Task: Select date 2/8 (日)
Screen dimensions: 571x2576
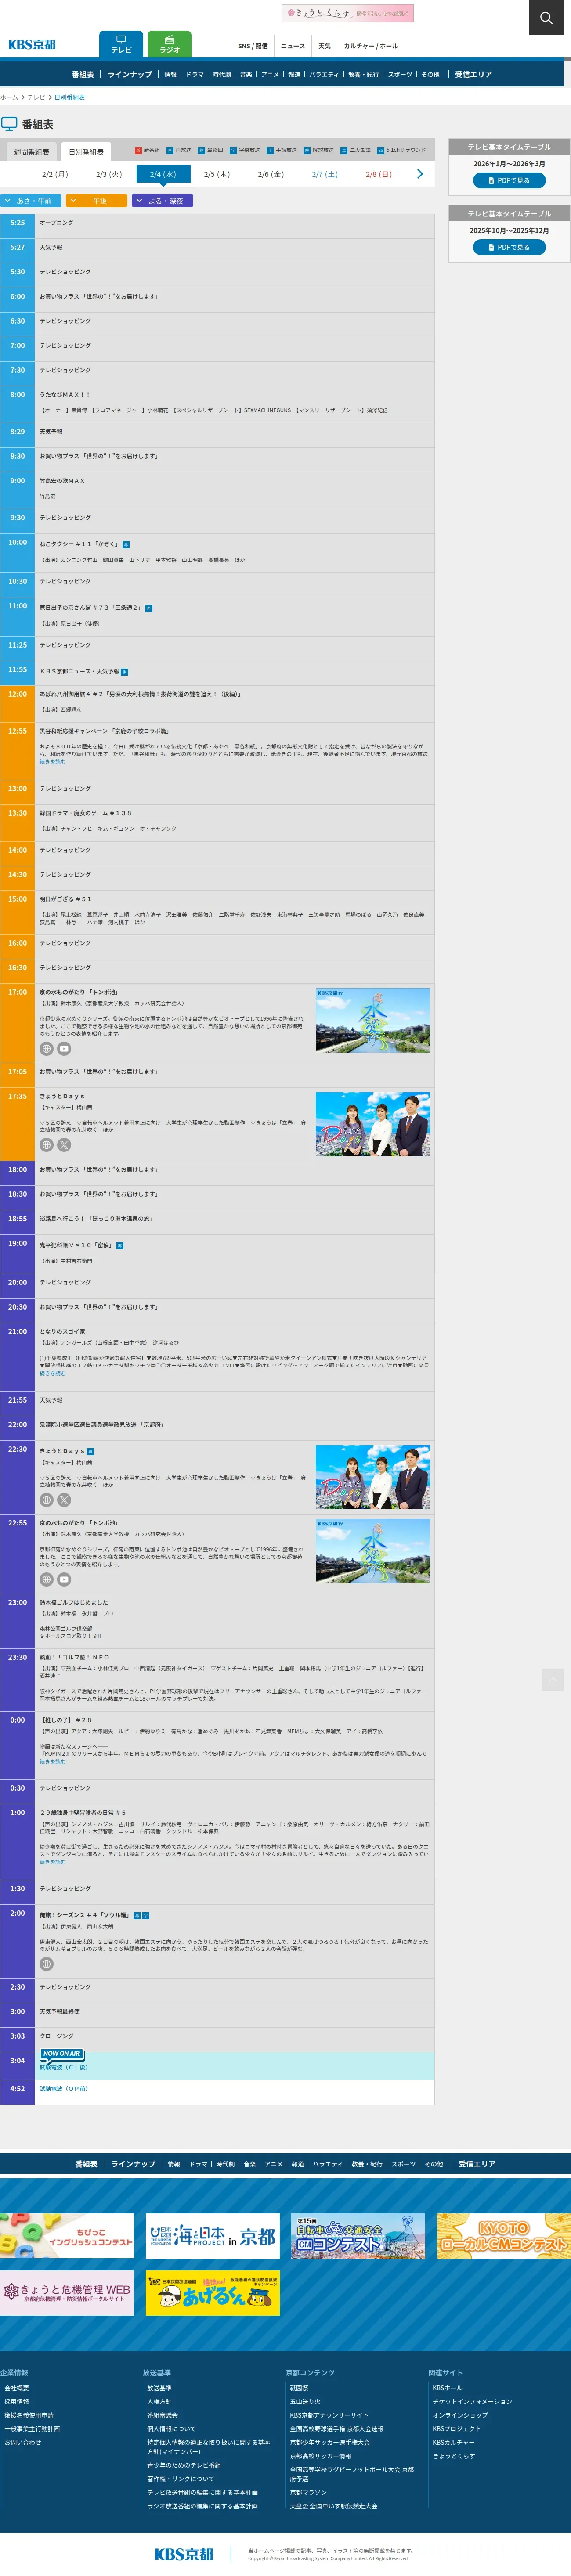Action: click(x=379, y=174)
